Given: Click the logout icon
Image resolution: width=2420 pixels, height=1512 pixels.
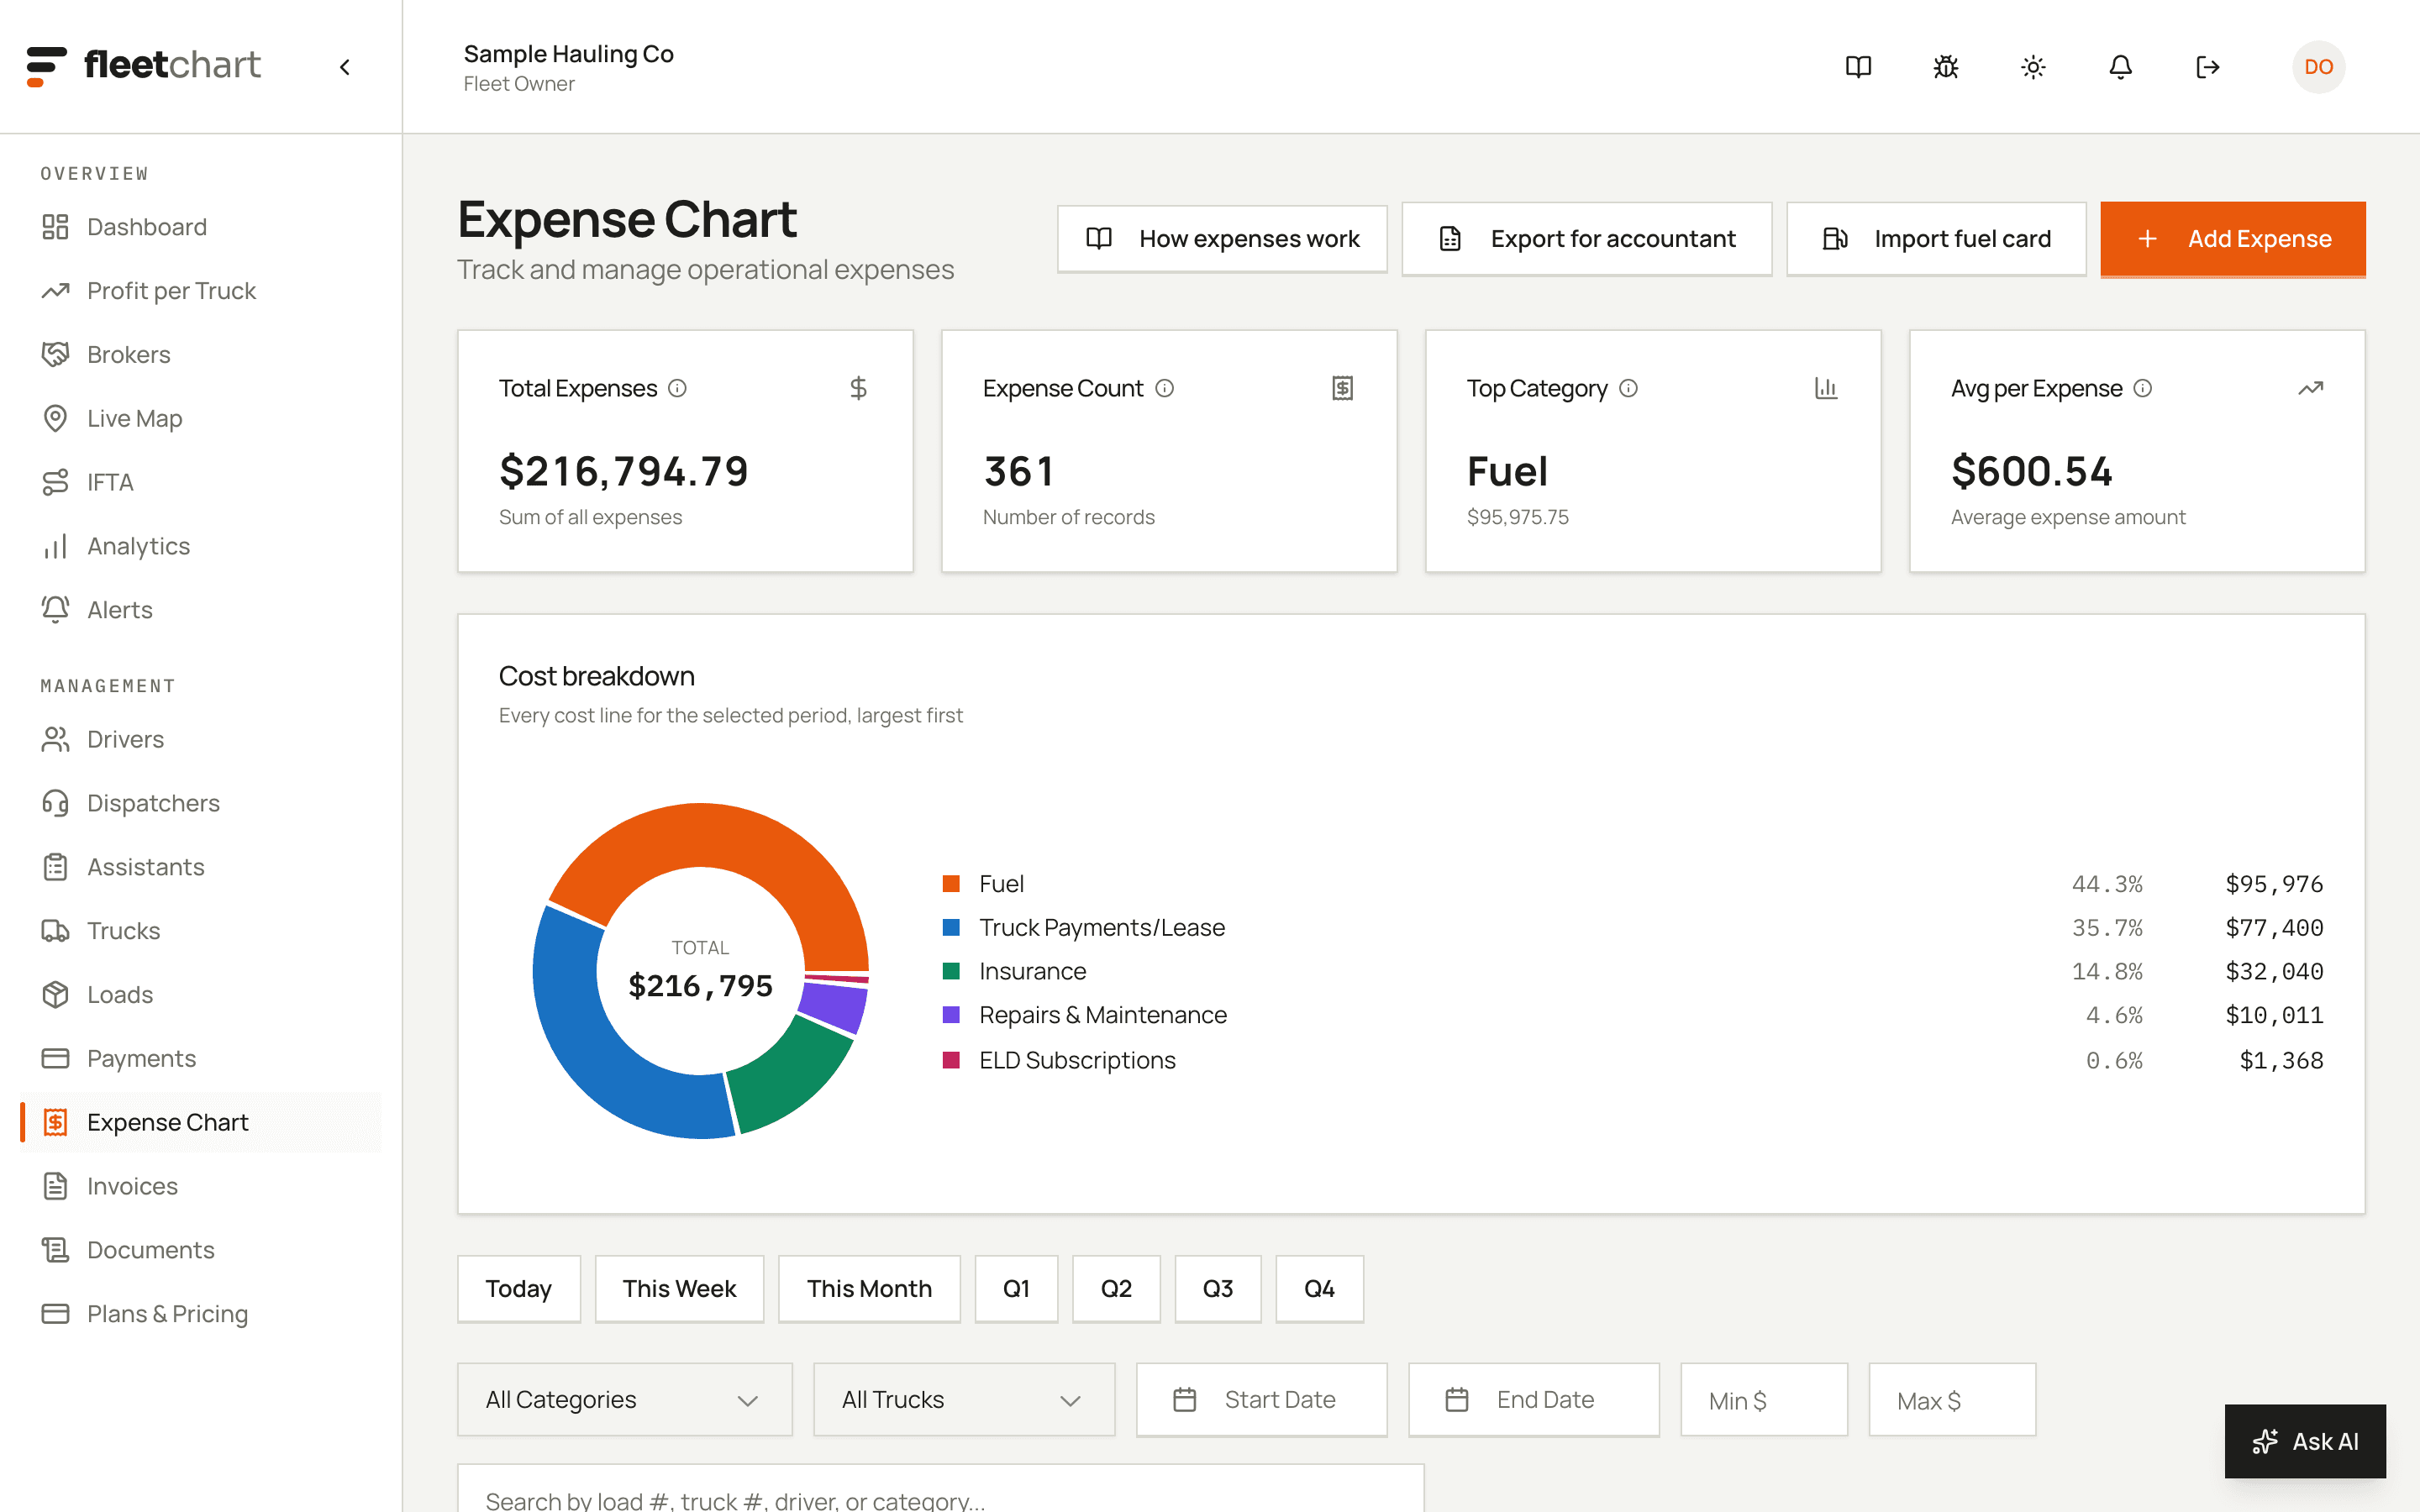Looking at the screenshot, I should click(x=2207, y=67).
